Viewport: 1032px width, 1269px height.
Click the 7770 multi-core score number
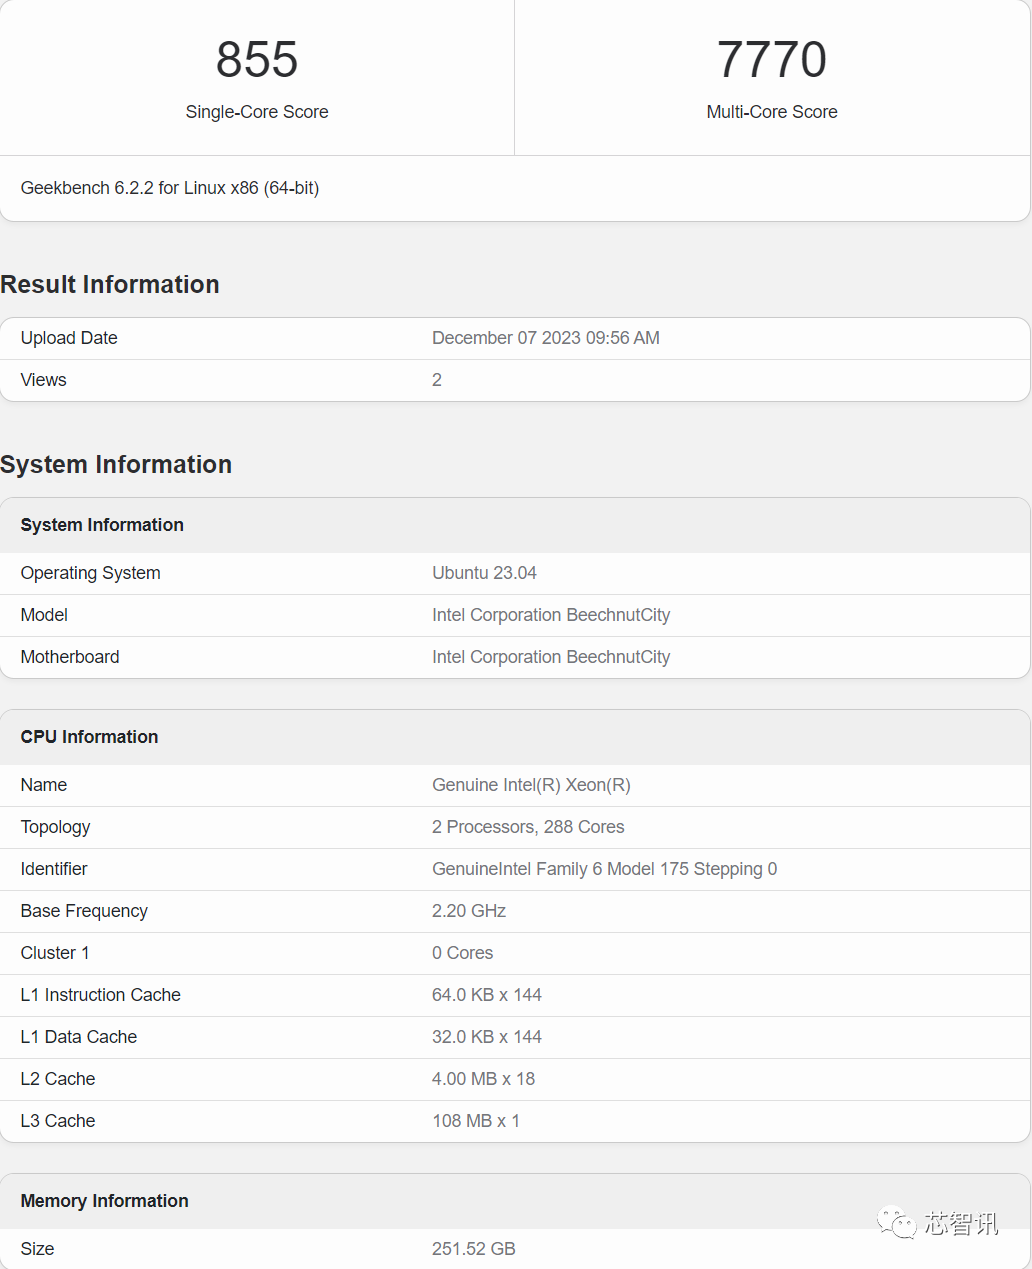pyautogui.click(x=771, y=60)
